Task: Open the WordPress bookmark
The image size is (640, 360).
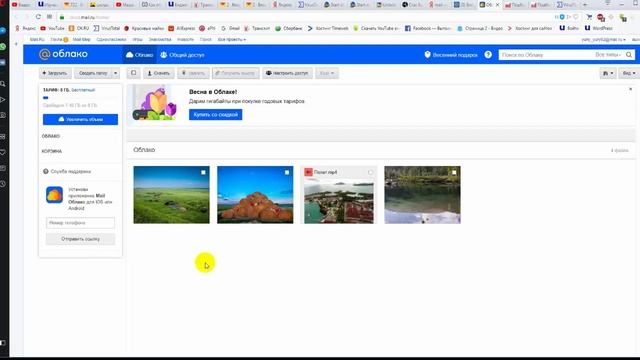Action: 599,28
